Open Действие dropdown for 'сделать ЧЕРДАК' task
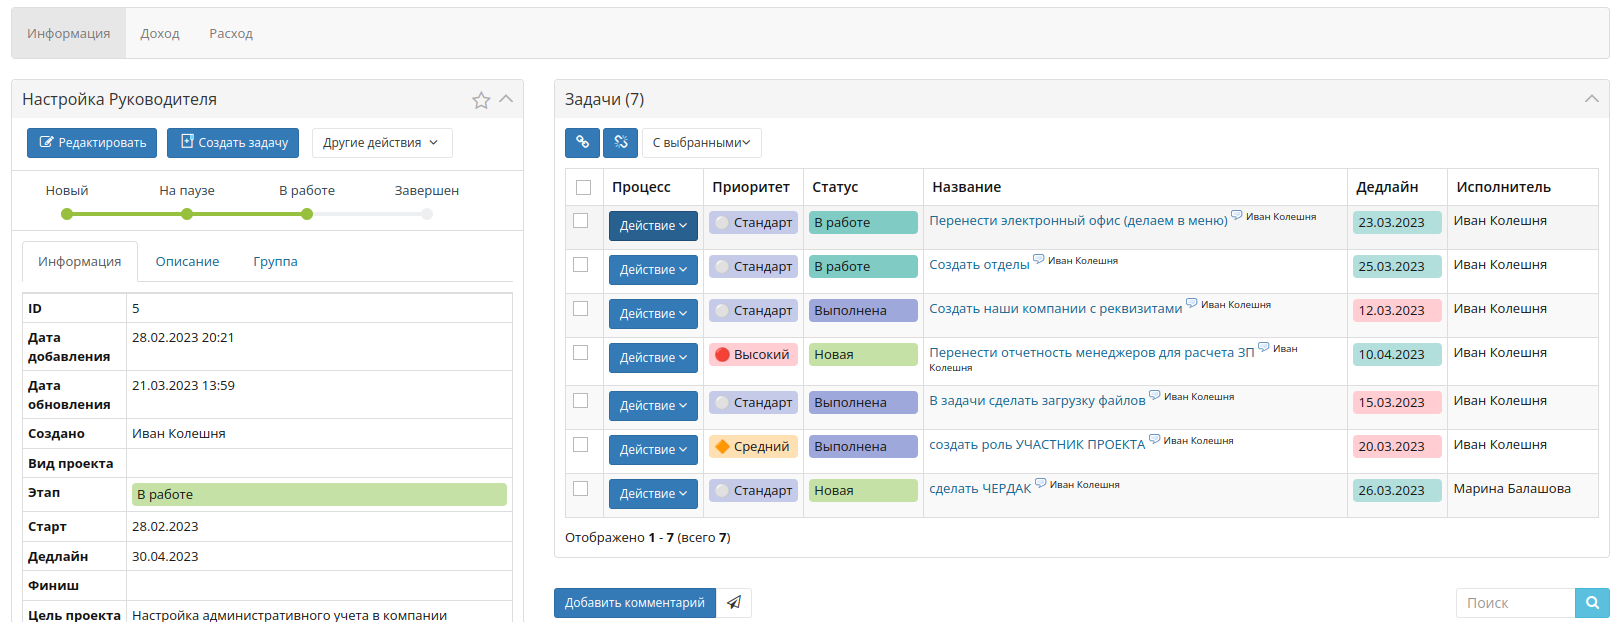This screenshot has width=1621, height=622. coord(653,494)
